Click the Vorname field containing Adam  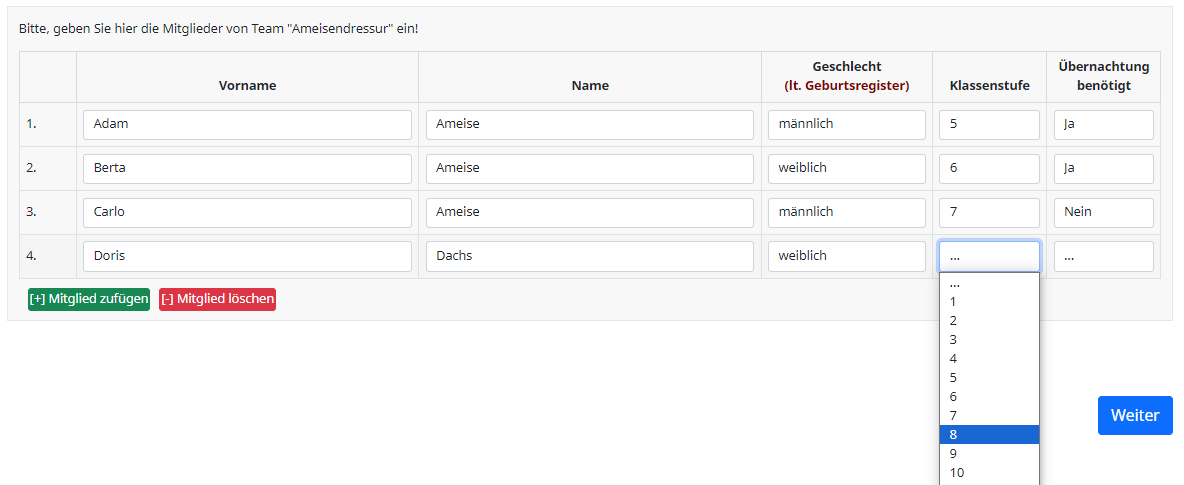(247, 124)
